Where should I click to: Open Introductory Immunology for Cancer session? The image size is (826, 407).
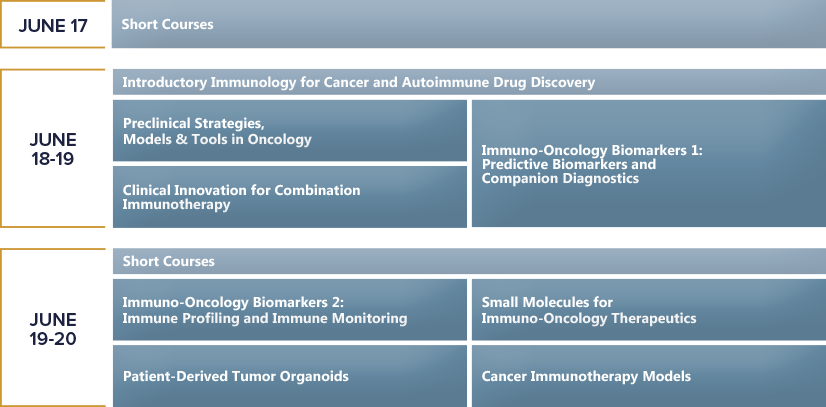(x=467, y=82)
